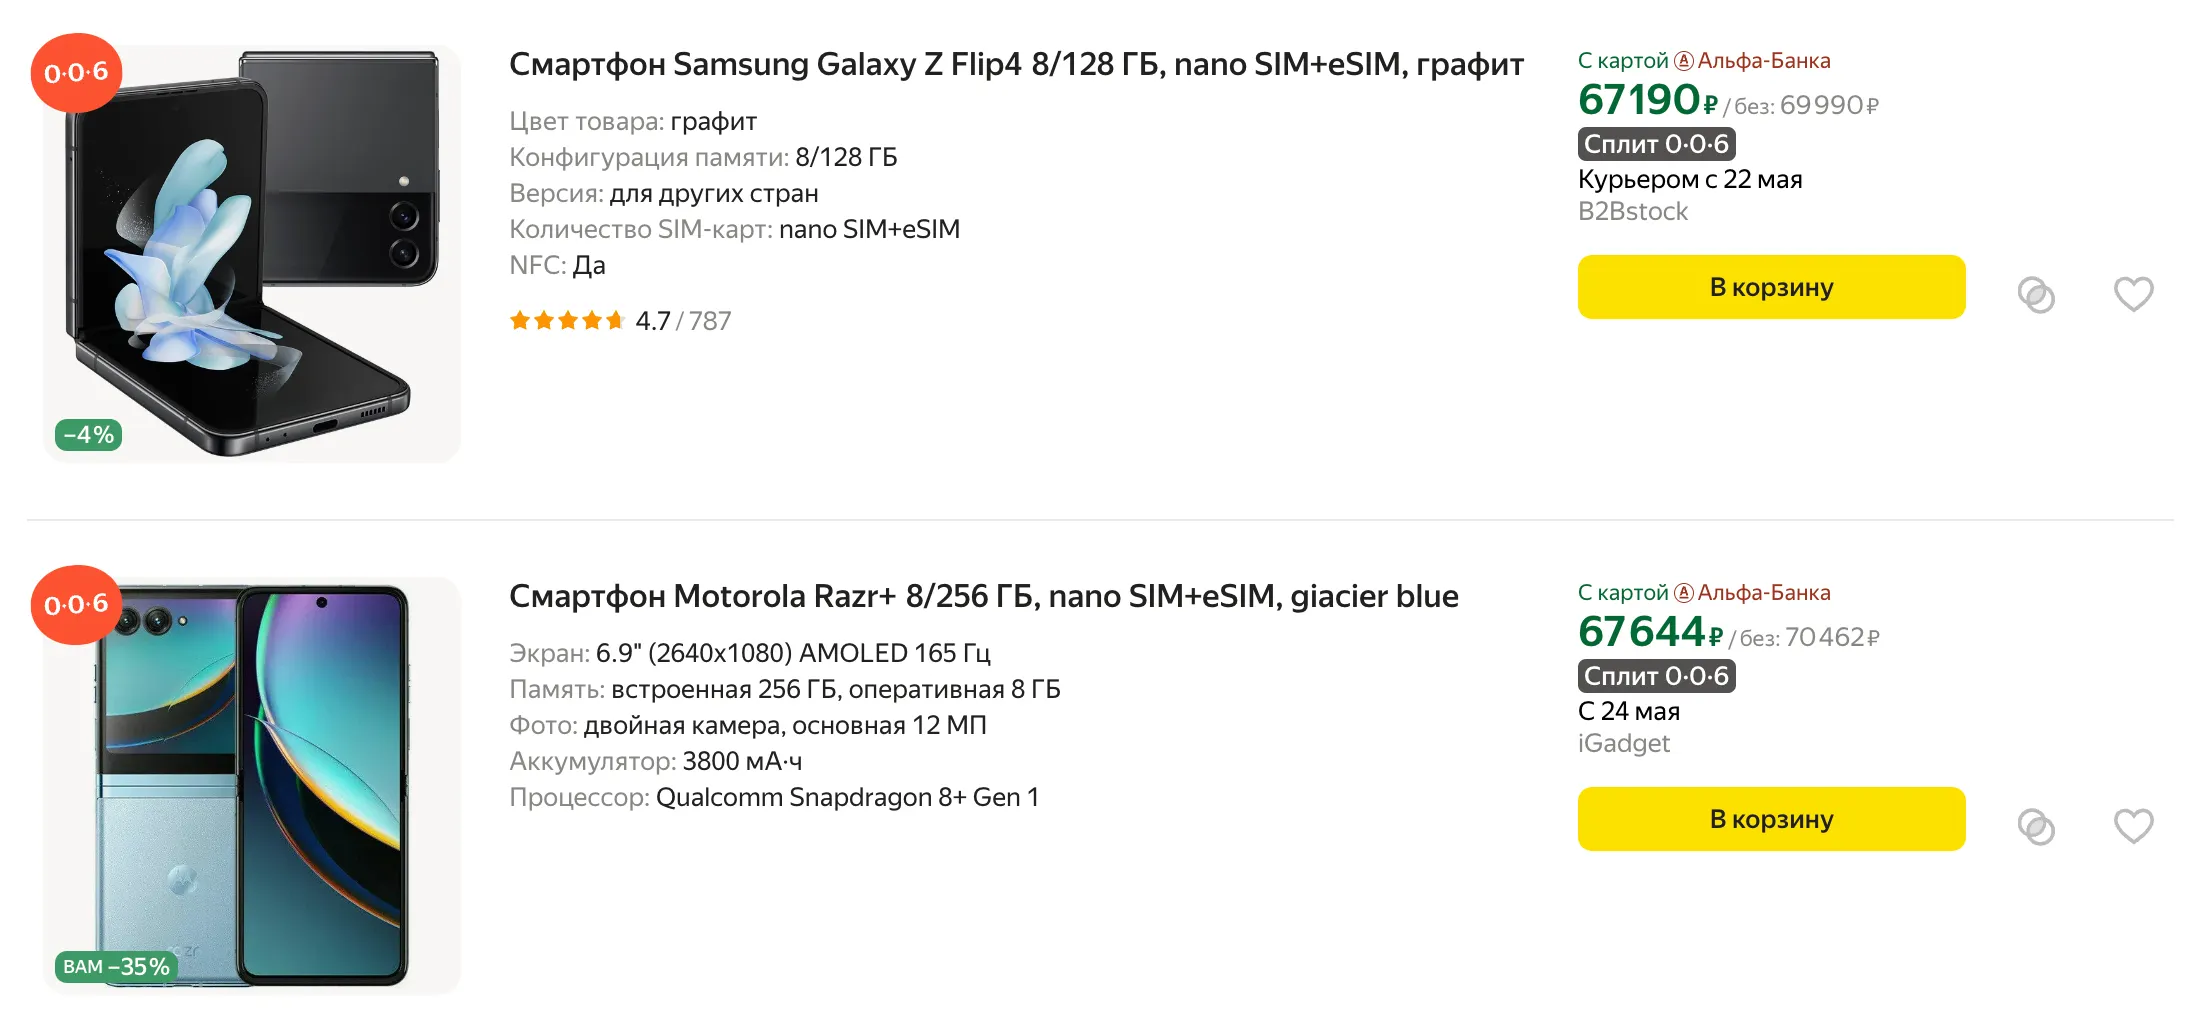Image resolution: width=2188 pixels, height=1022 pixels.
Task: Click the ВАМ −35% discount badge
Action: pos(116,967)
